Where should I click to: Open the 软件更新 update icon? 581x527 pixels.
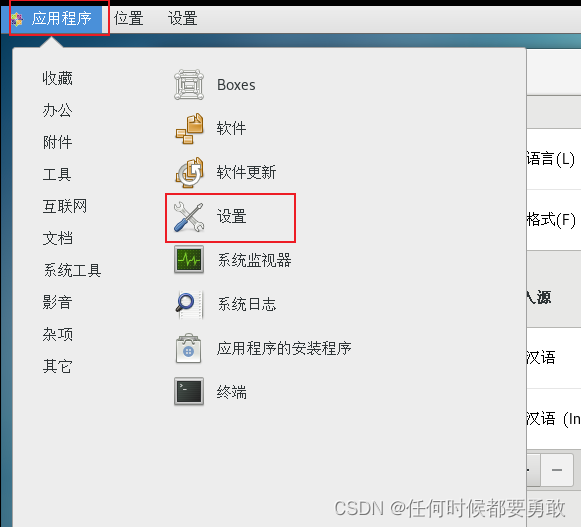[x=189, y=172]
